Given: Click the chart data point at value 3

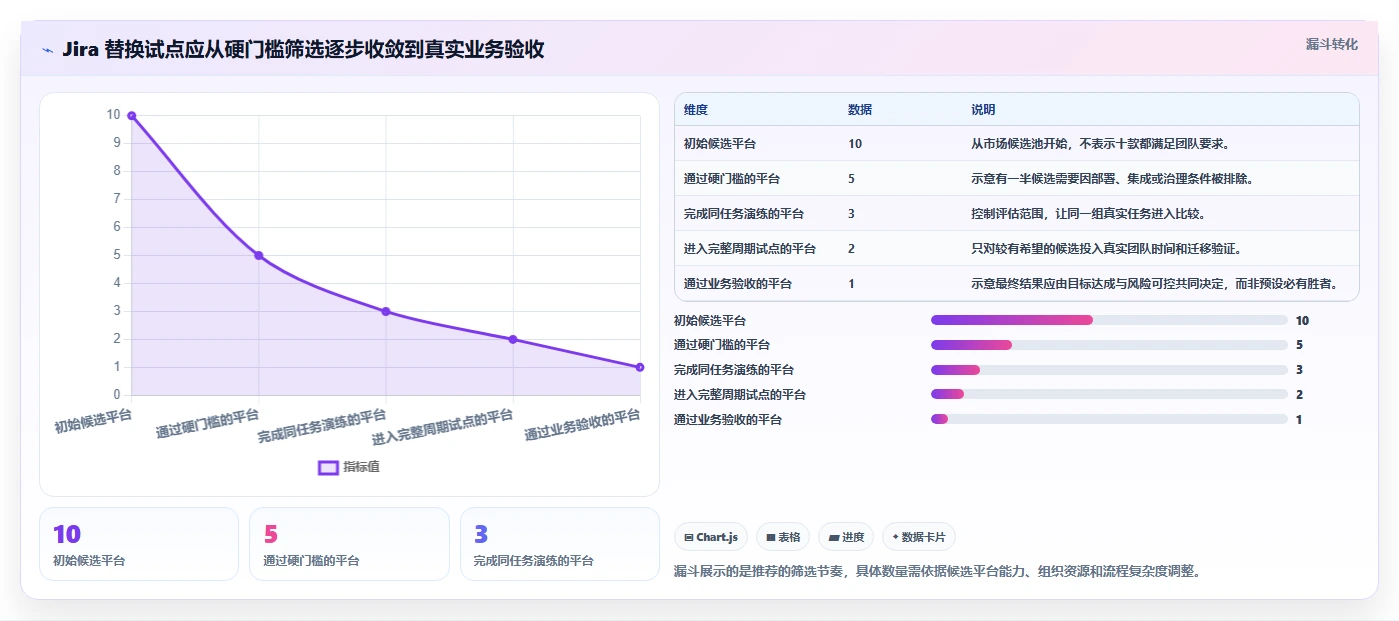Looking at the screenshot, I should coord(386,311).
